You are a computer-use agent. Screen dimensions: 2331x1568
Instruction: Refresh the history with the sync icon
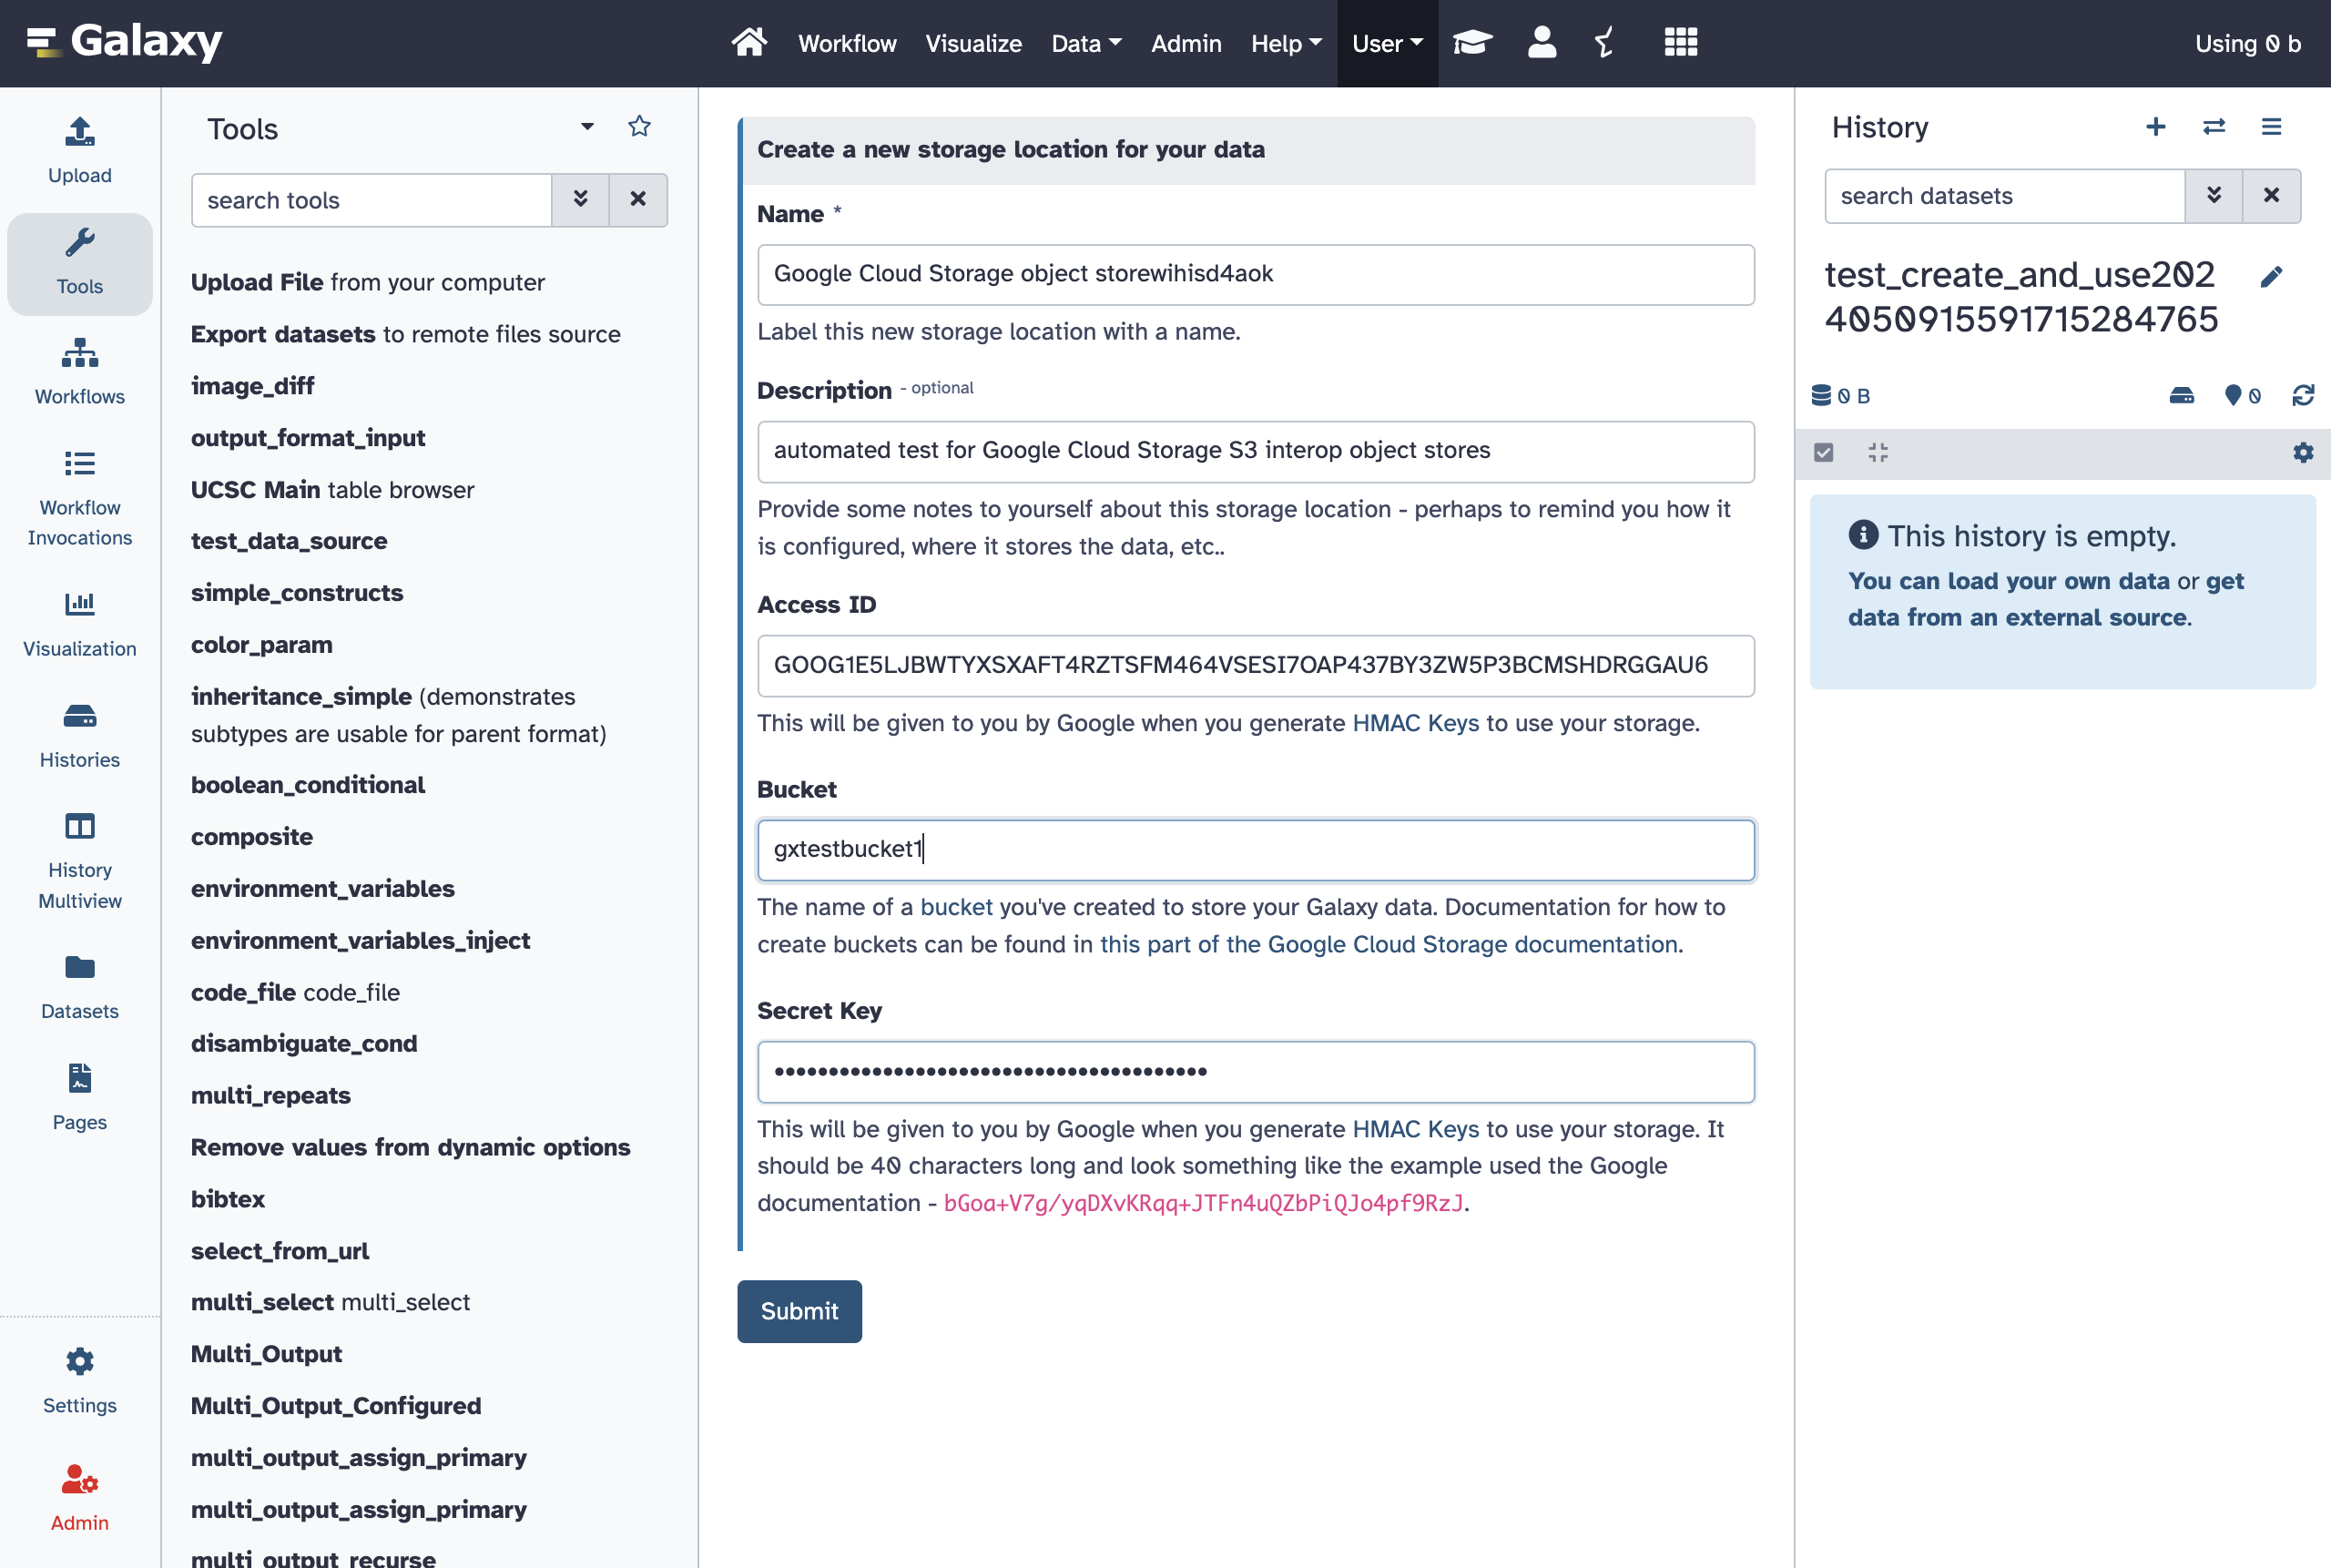(x=2302, y=394)
